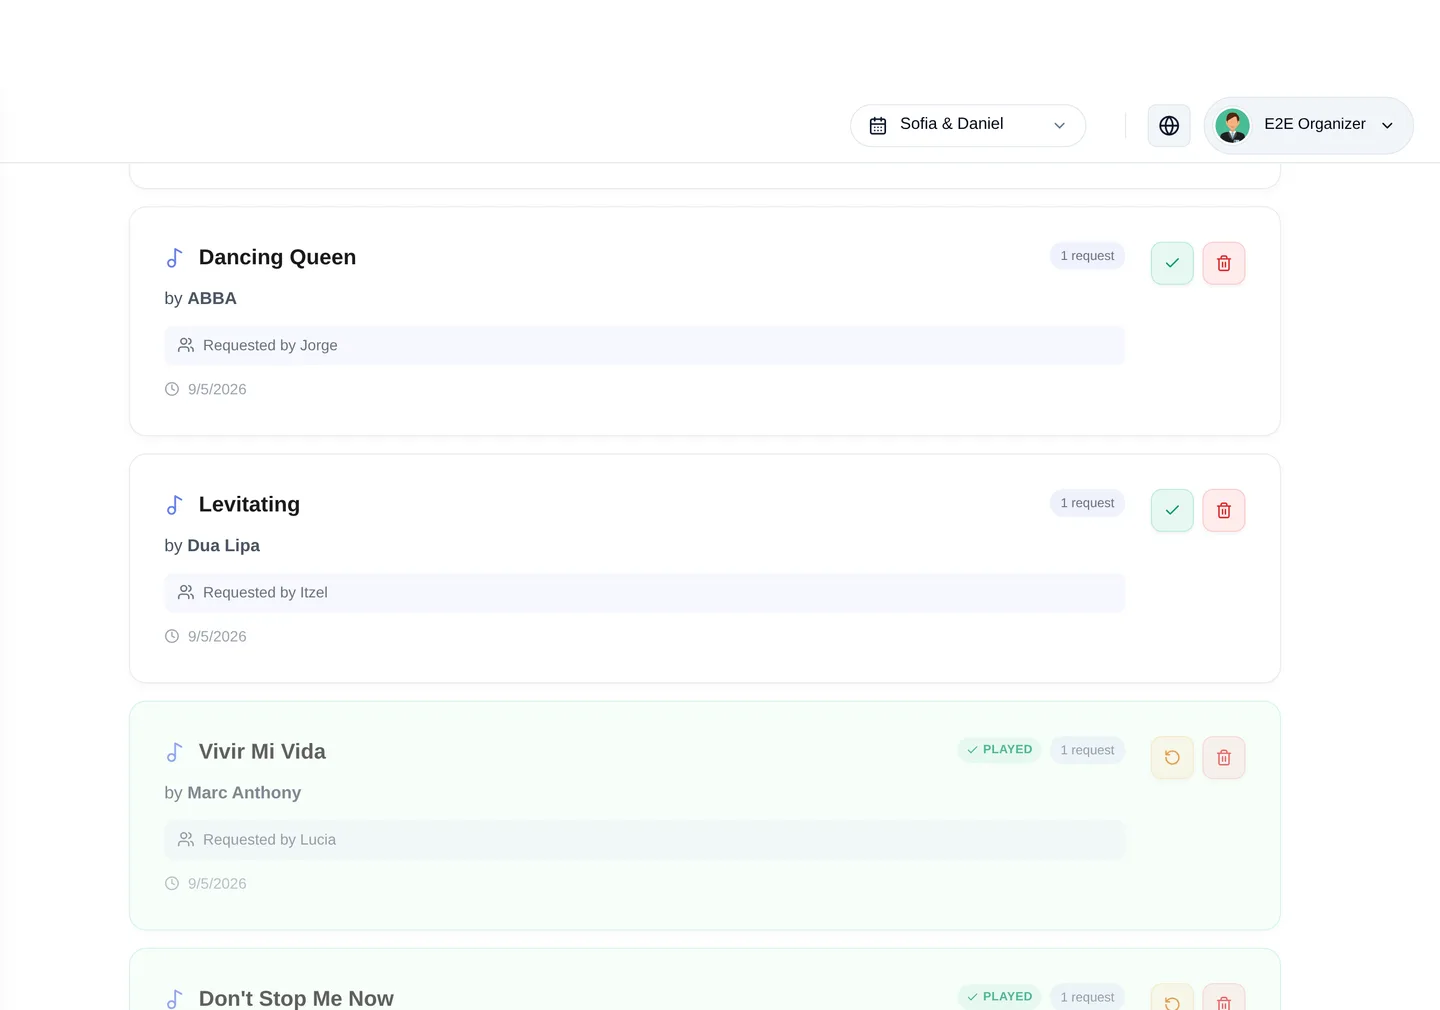Click the PLAYED badge on Vivir Mi Vida
The width and height of the screenshot is (1440, 1010).
point(1000,750)
